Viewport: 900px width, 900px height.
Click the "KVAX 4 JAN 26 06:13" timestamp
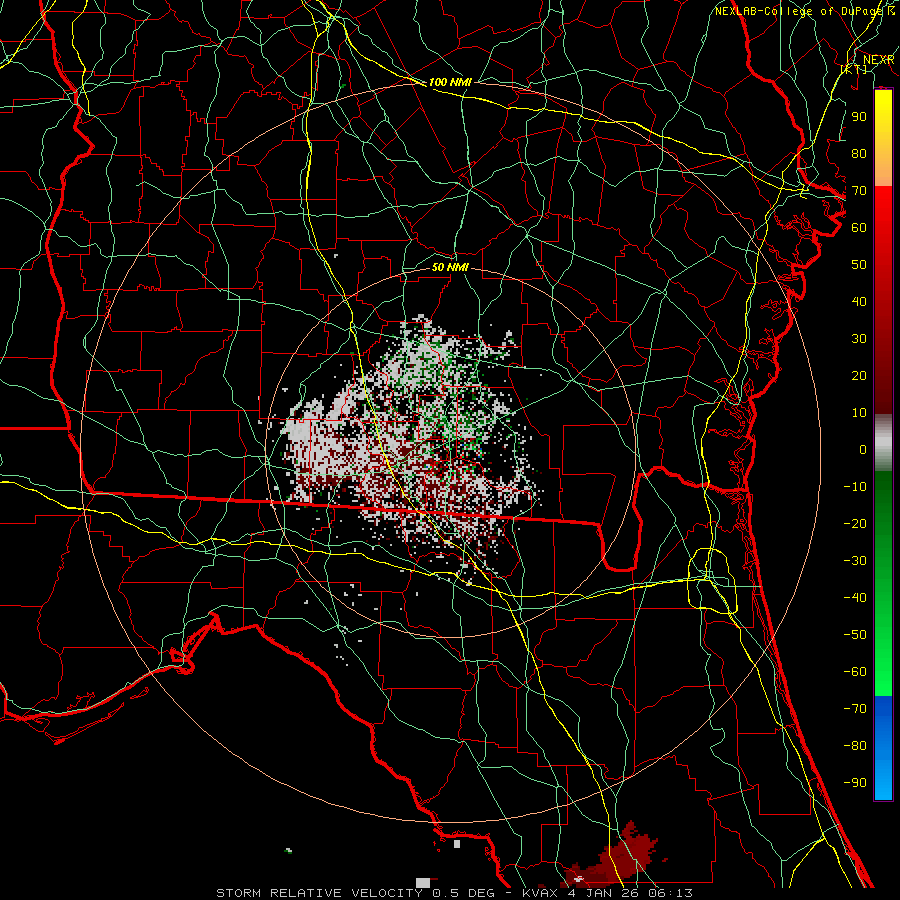point(607,893)
